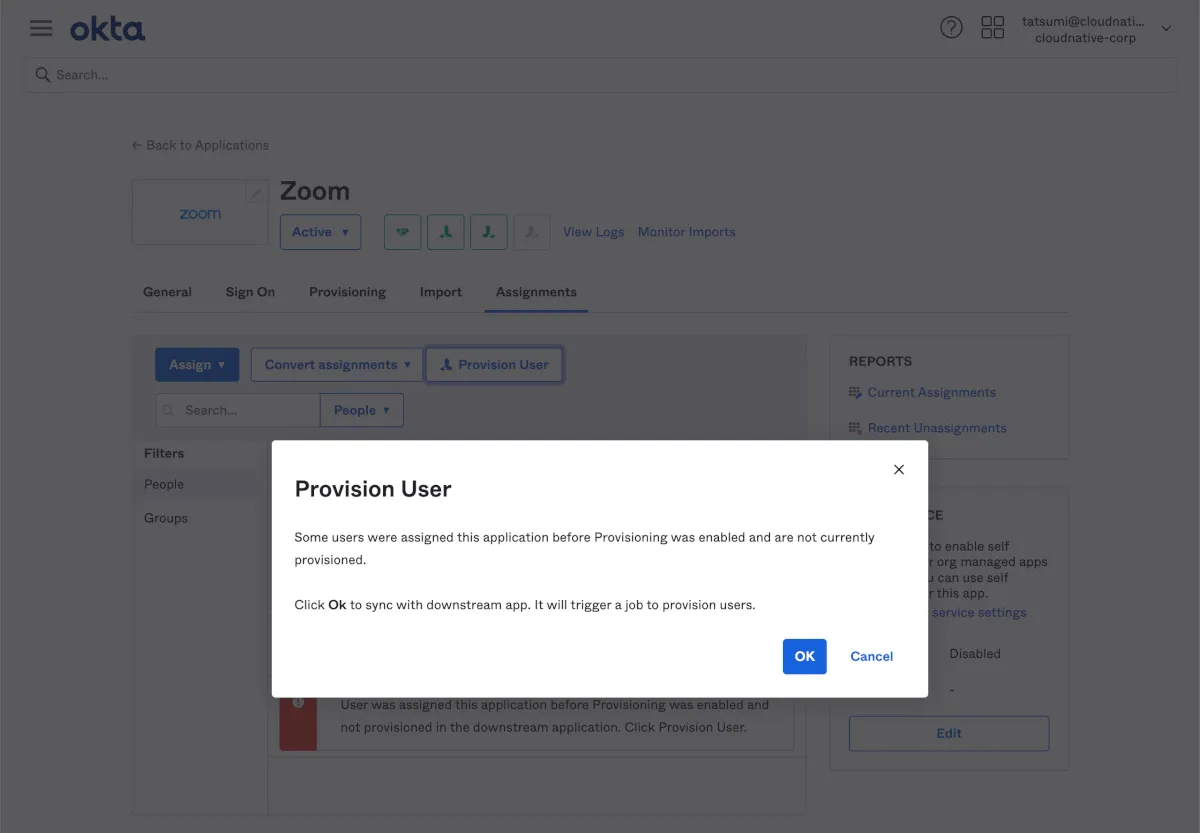Open the Current Assignments report
Image resolution: width=1200 pixels, height=833 pixels.
pos(931,392)
